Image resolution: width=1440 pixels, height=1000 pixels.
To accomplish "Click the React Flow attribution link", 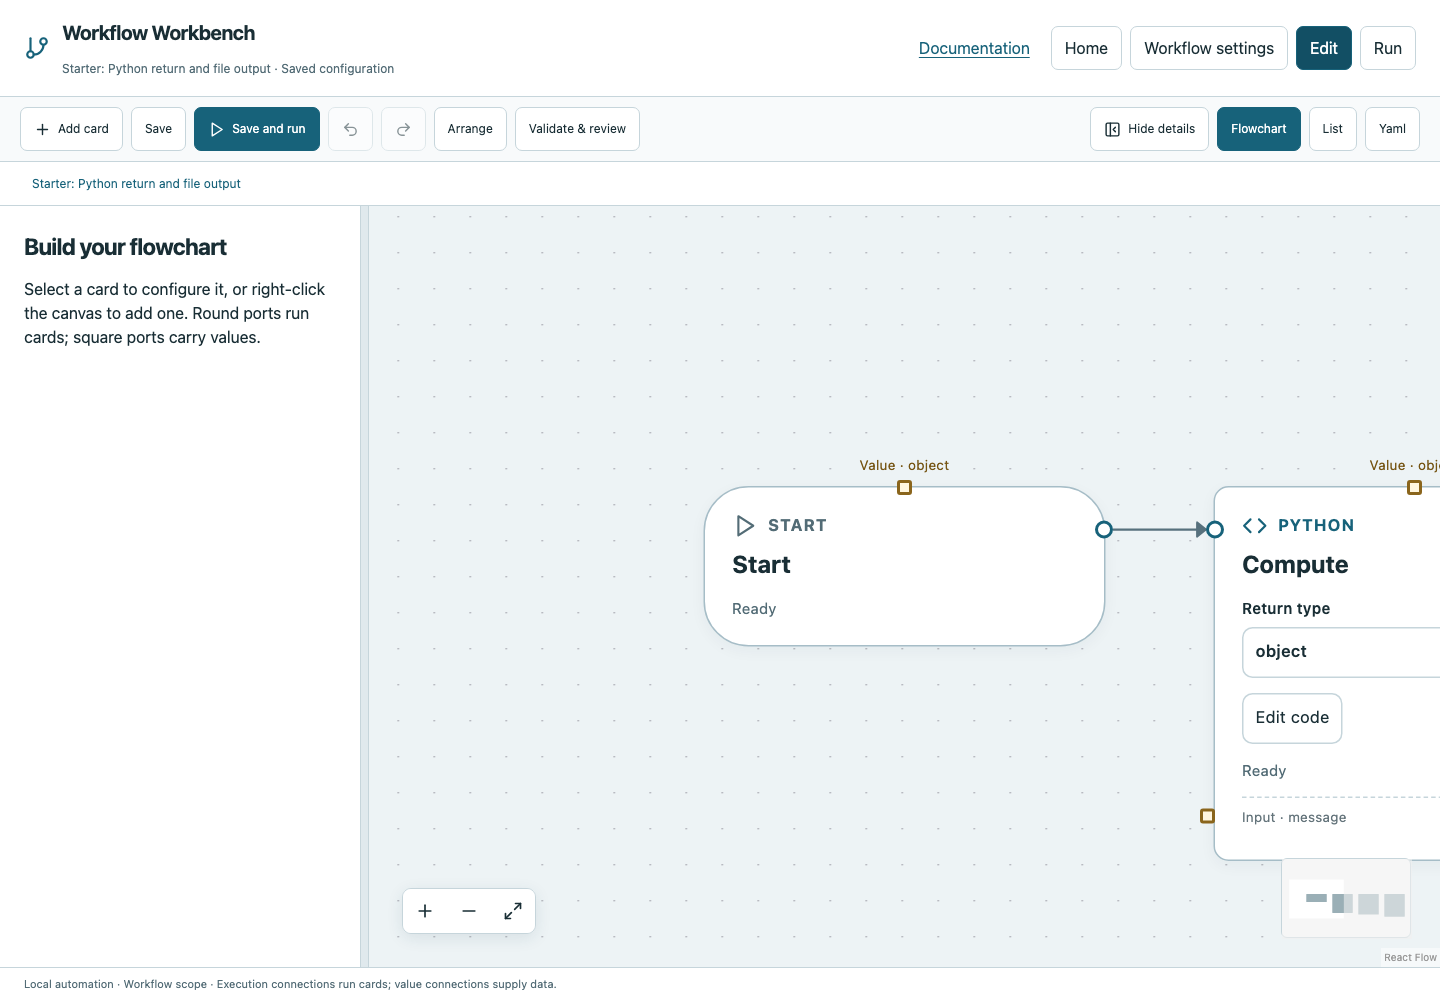I will click(1410, 957).
